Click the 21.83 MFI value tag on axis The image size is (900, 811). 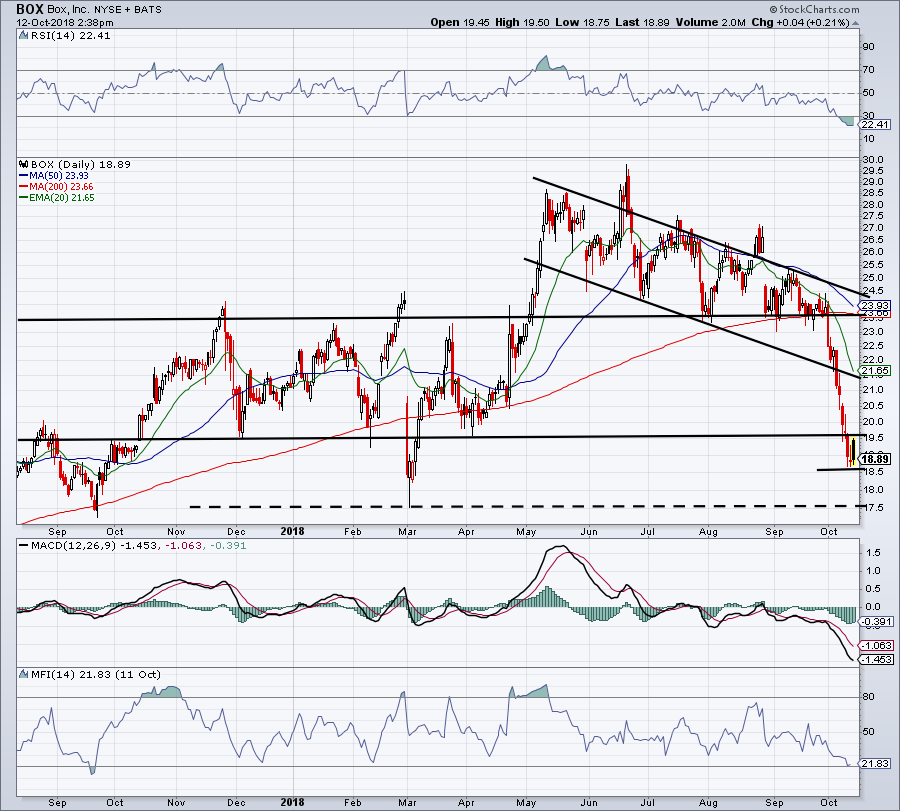[876, 763]
